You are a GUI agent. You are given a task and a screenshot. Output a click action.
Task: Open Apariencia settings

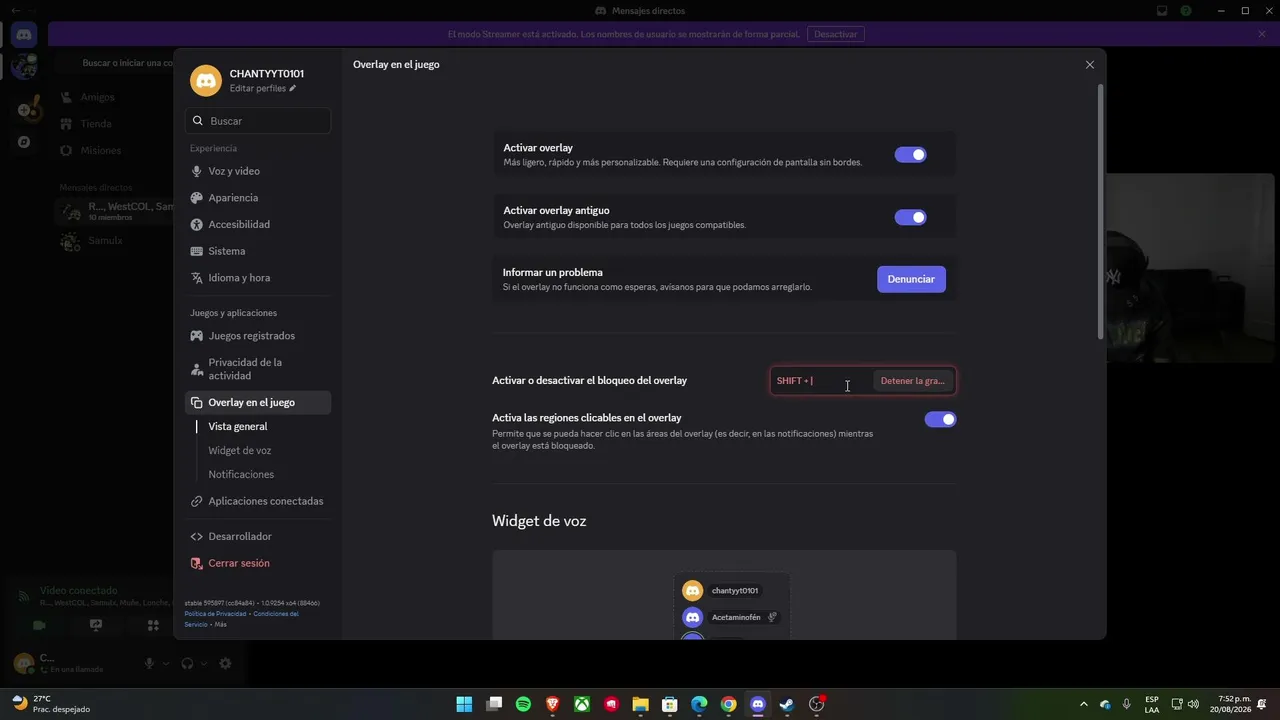258,198
